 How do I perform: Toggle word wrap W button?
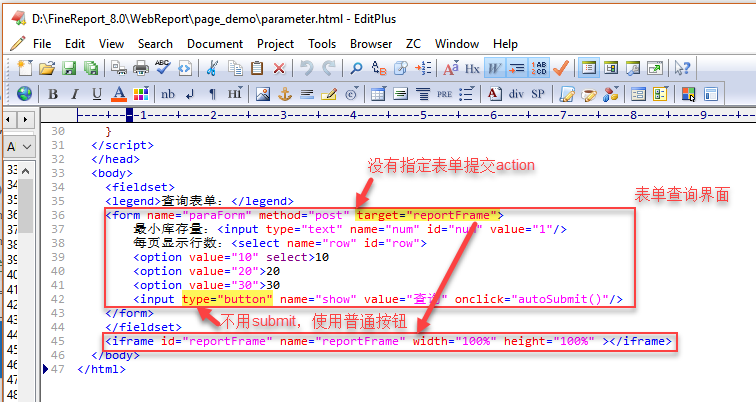(x=494, y=68)
